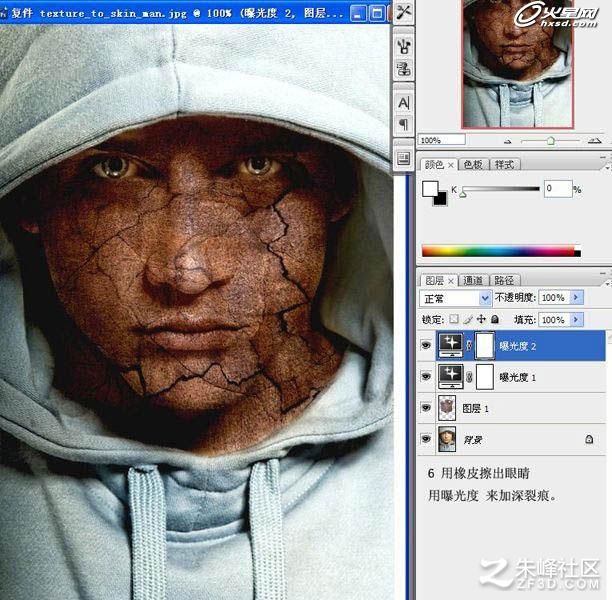The image size is (612, 600).
Task: Hide the 曝光度 1 layer
Action: [426, 376]
